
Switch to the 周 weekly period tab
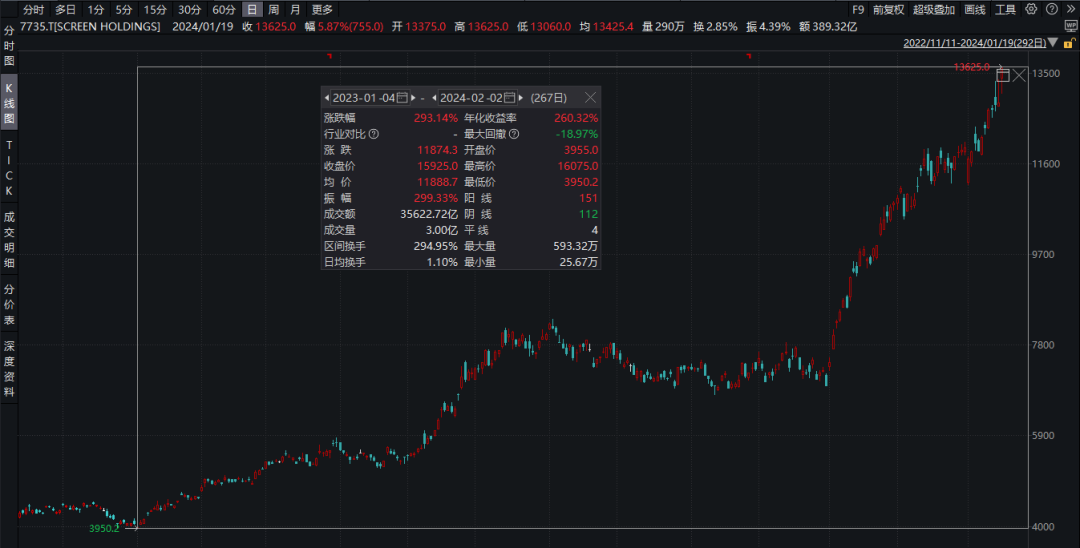point(273,9)
